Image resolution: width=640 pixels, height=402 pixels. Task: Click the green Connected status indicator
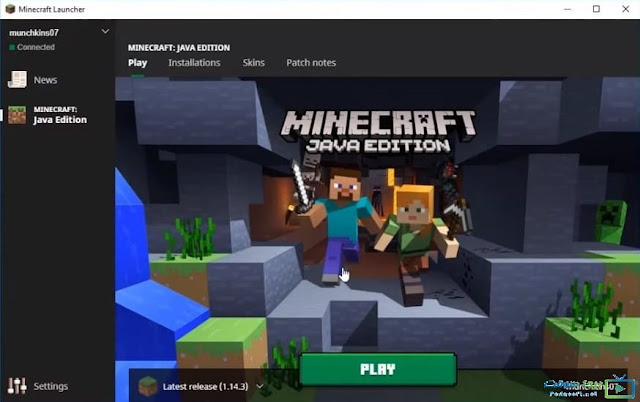click(12, 47)
